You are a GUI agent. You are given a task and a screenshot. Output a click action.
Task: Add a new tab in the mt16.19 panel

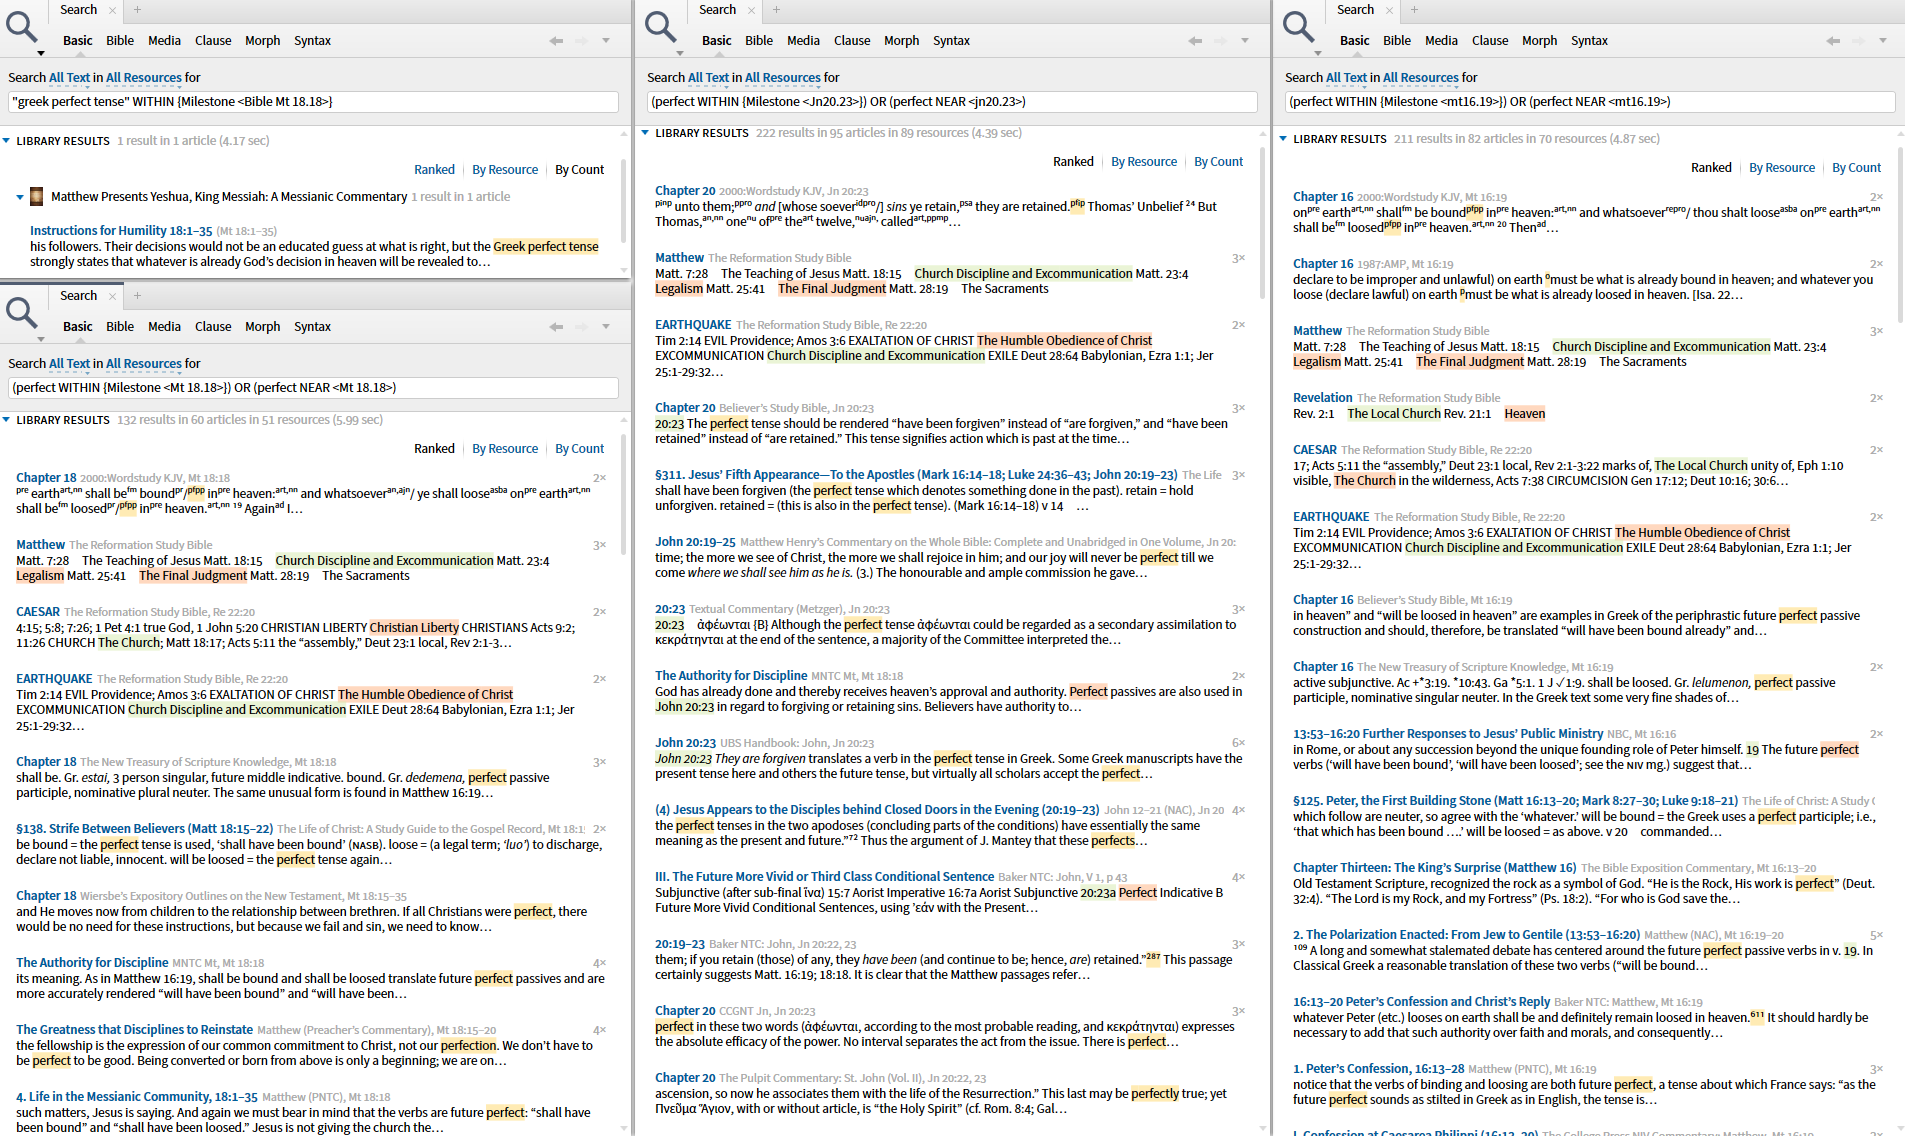[x=1414, y=10]
